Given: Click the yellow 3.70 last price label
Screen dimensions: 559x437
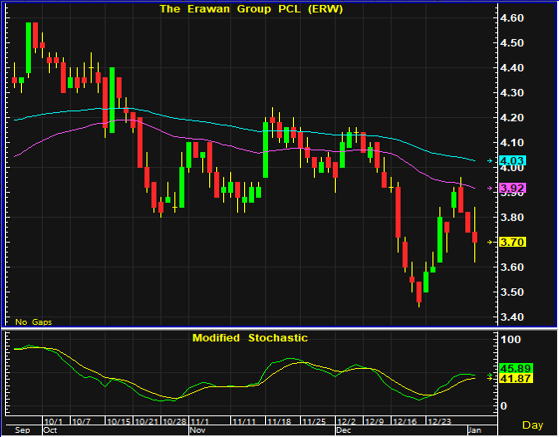Looking at the screenshot, I should tap(512, 242).
